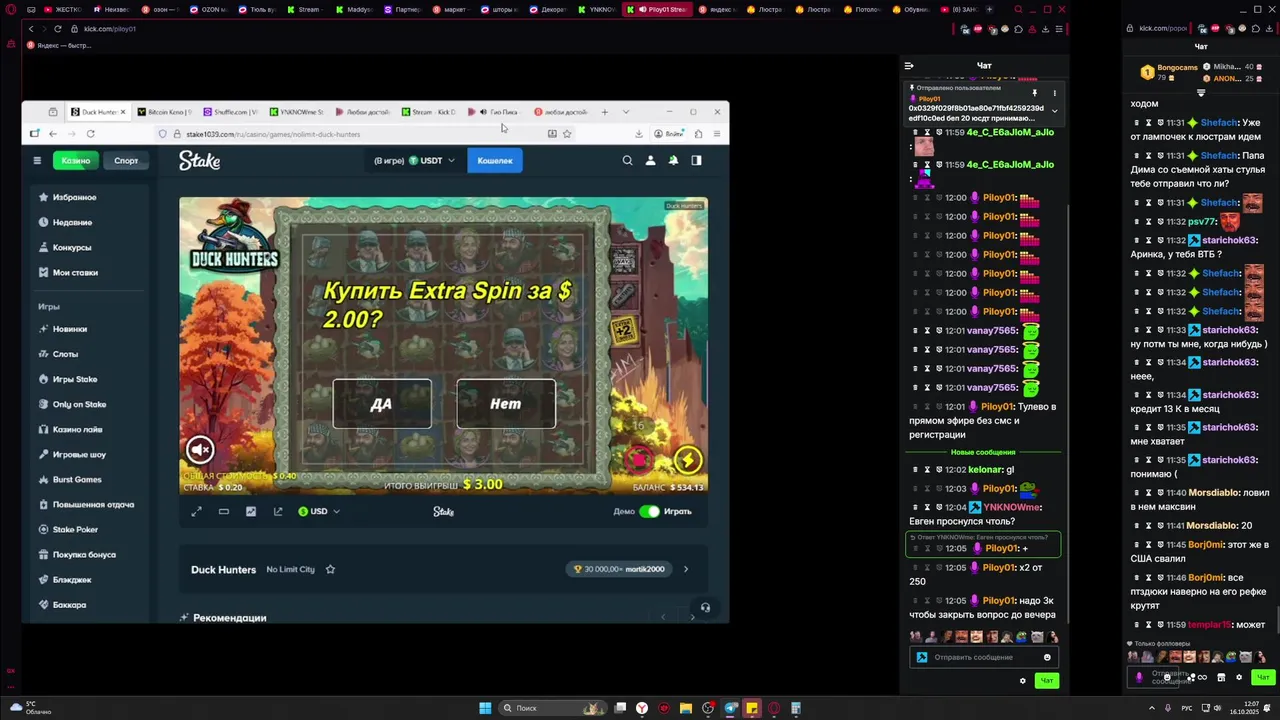
Task: Switch to Shuffle.com tab
Action: point(230,112)
